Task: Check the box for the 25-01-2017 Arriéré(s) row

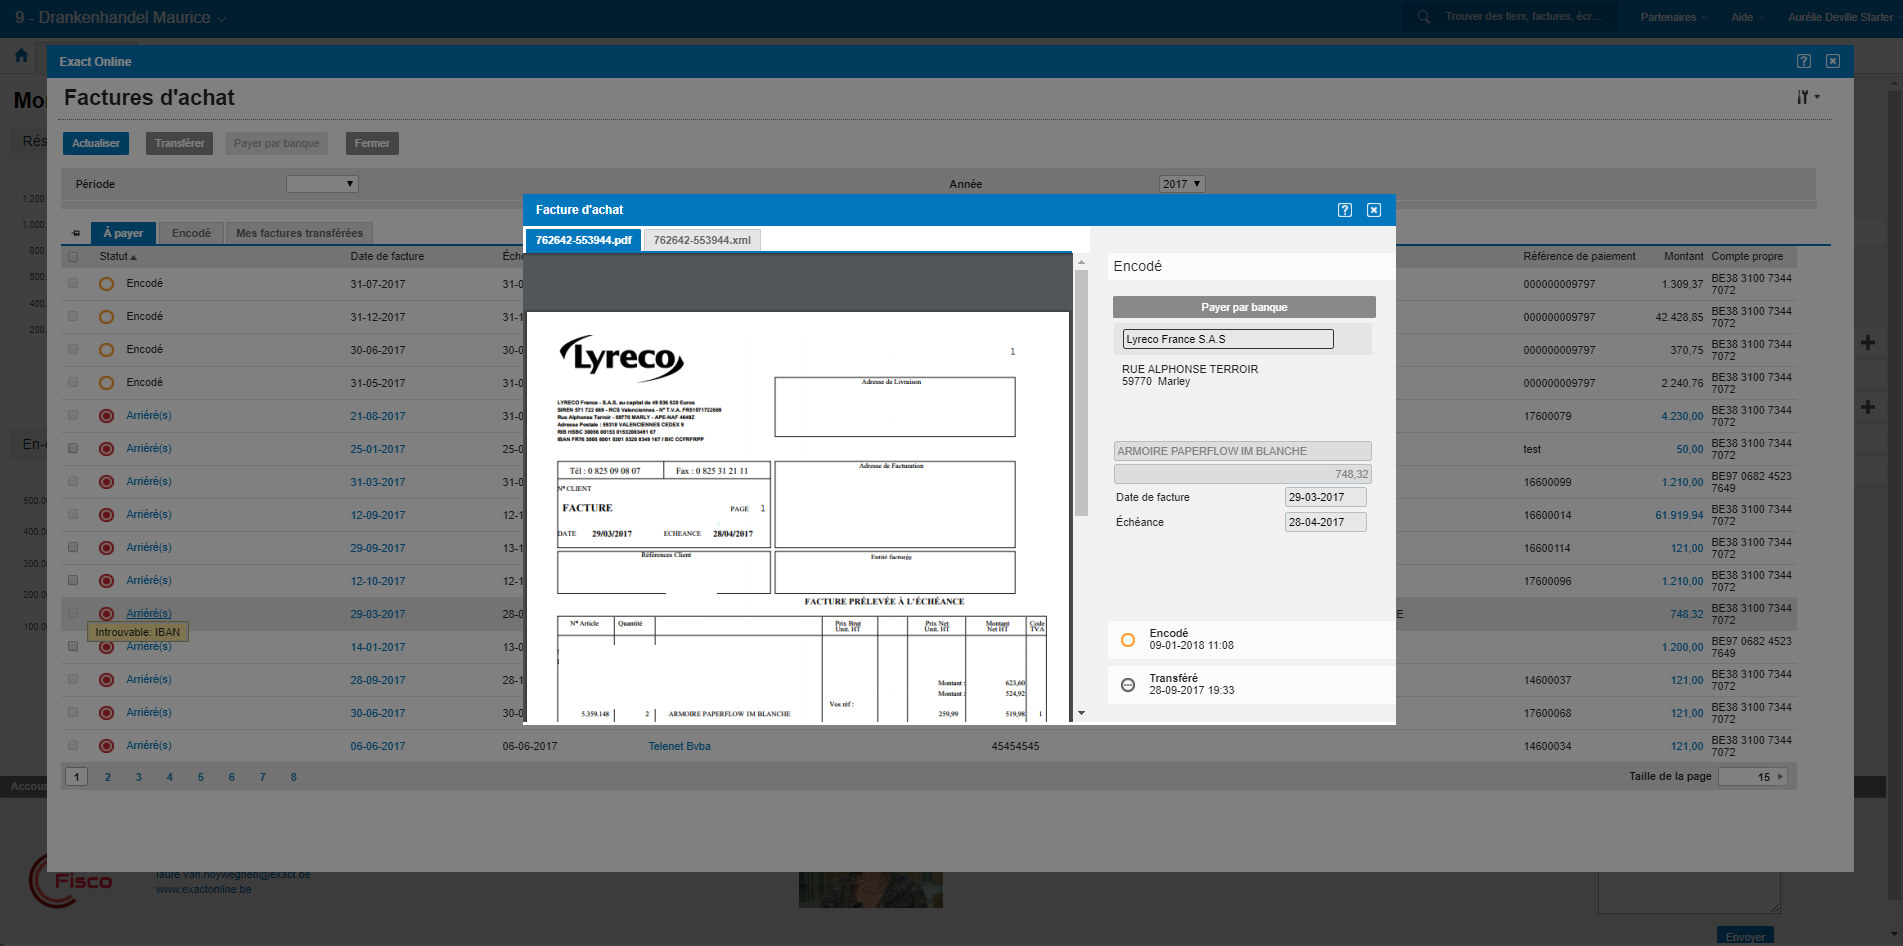Action: pos(73,448)
